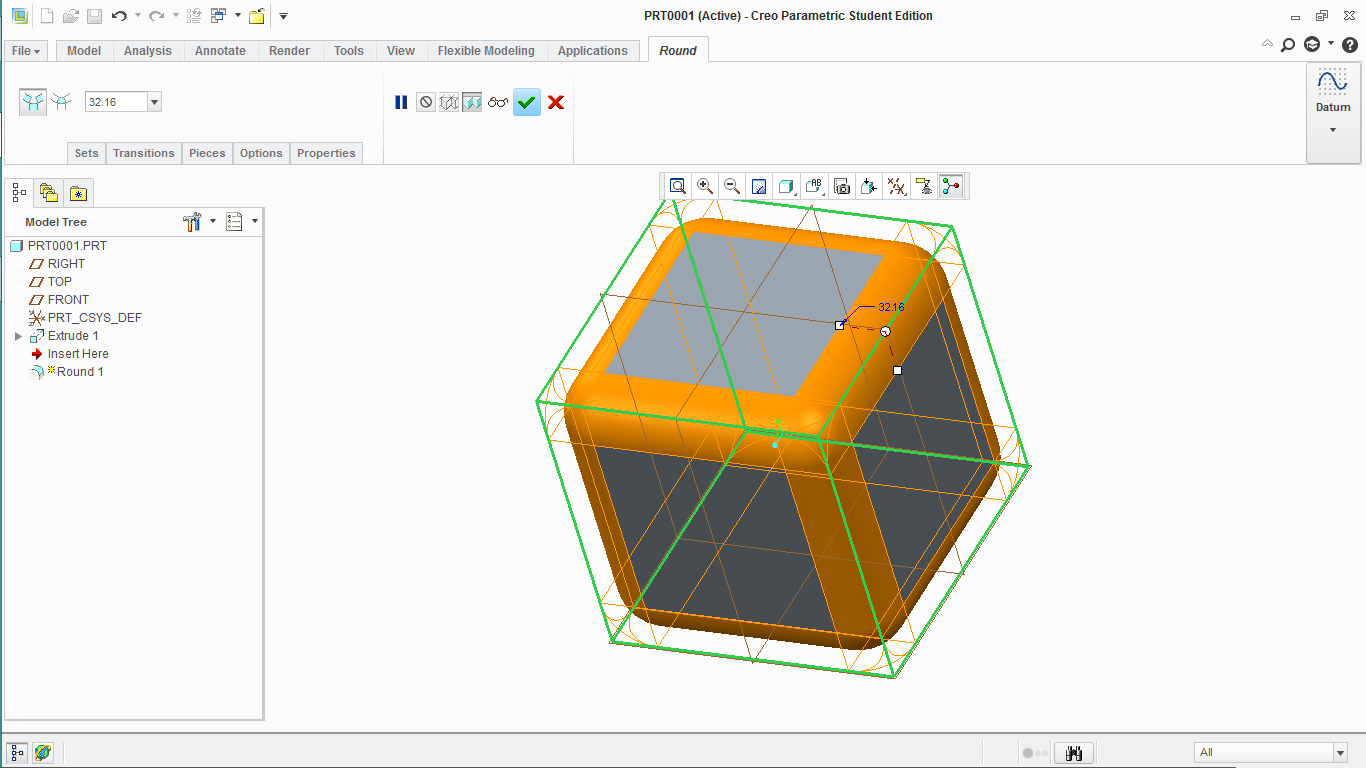The width and height of the screenshot is (1366, 768).
Task: Open an existing file via folder icon
Action: (x=70, y=16)
